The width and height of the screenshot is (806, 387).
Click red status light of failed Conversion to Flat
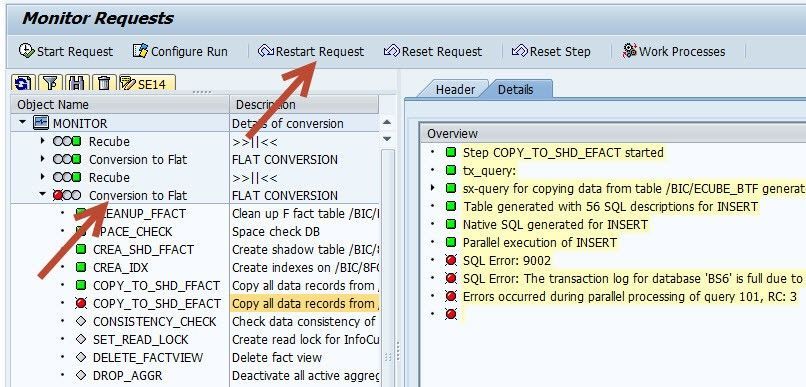[x=58, y=195]
